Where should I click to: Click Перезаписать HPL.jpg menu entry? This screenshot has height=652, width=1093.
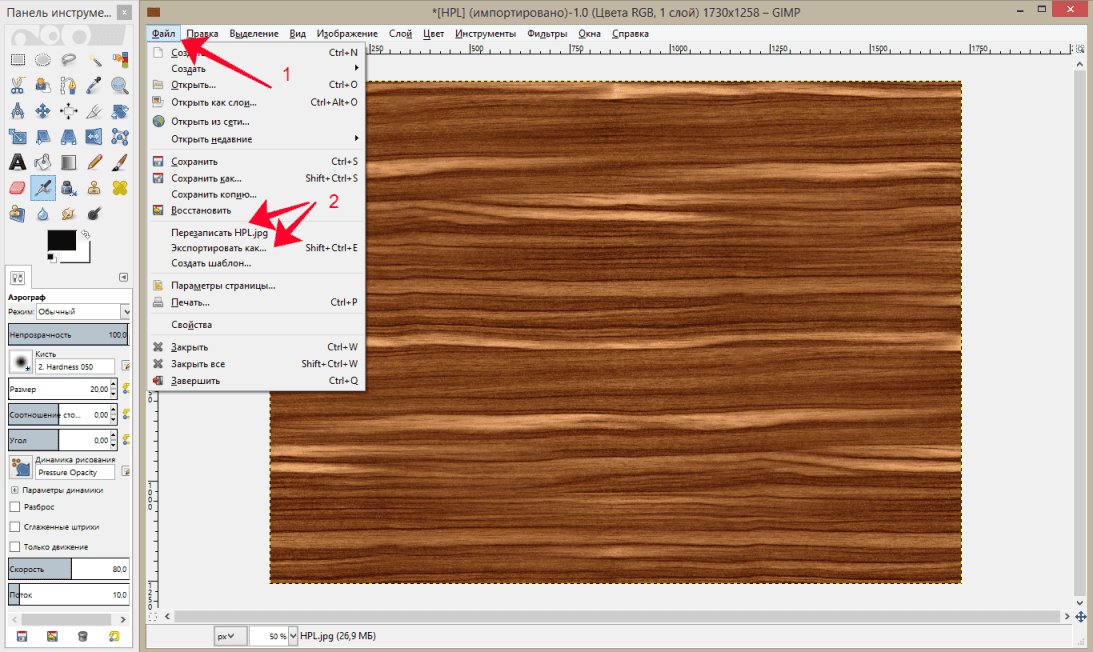(212, 232)
